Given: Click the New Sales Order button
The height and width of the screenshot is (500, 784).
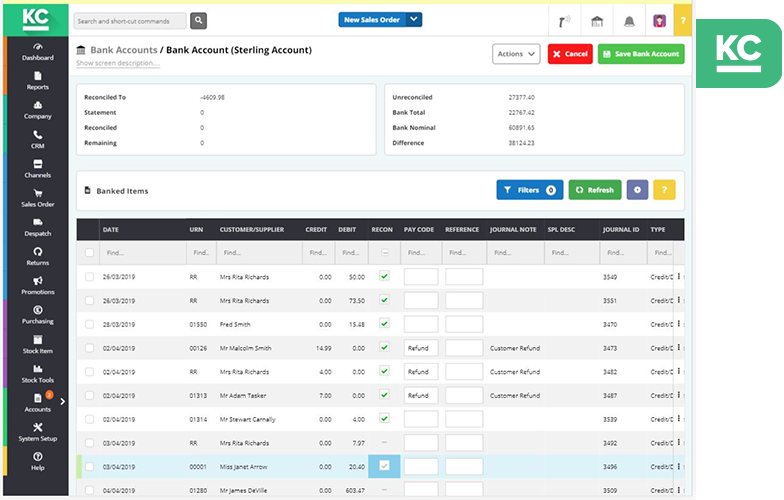Looking at the screenshot, I should click(372, 20).
